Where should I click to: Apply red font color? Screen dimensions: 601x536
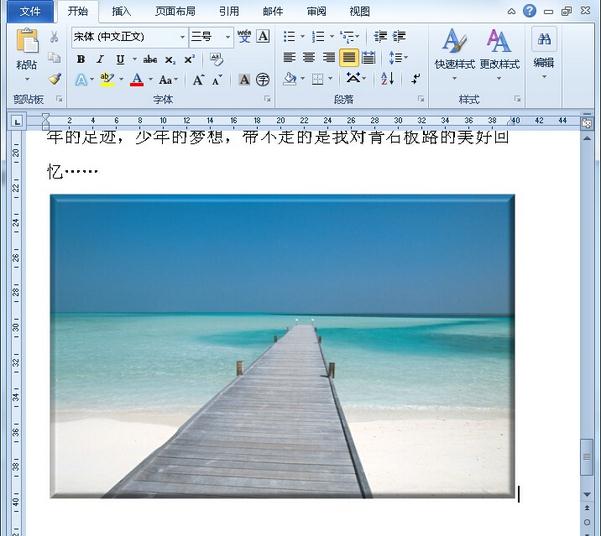(x=137, y=80)
